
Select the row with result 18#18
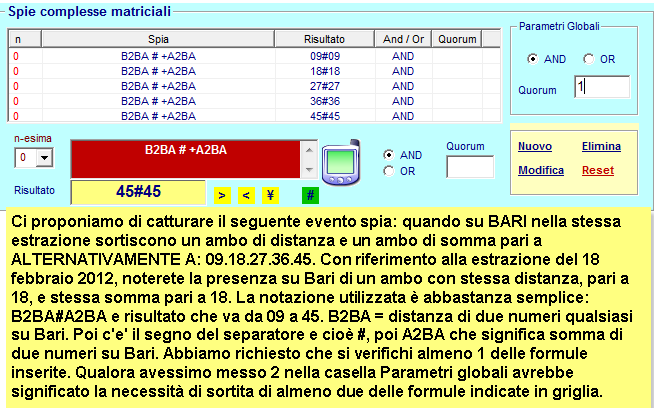254,71
